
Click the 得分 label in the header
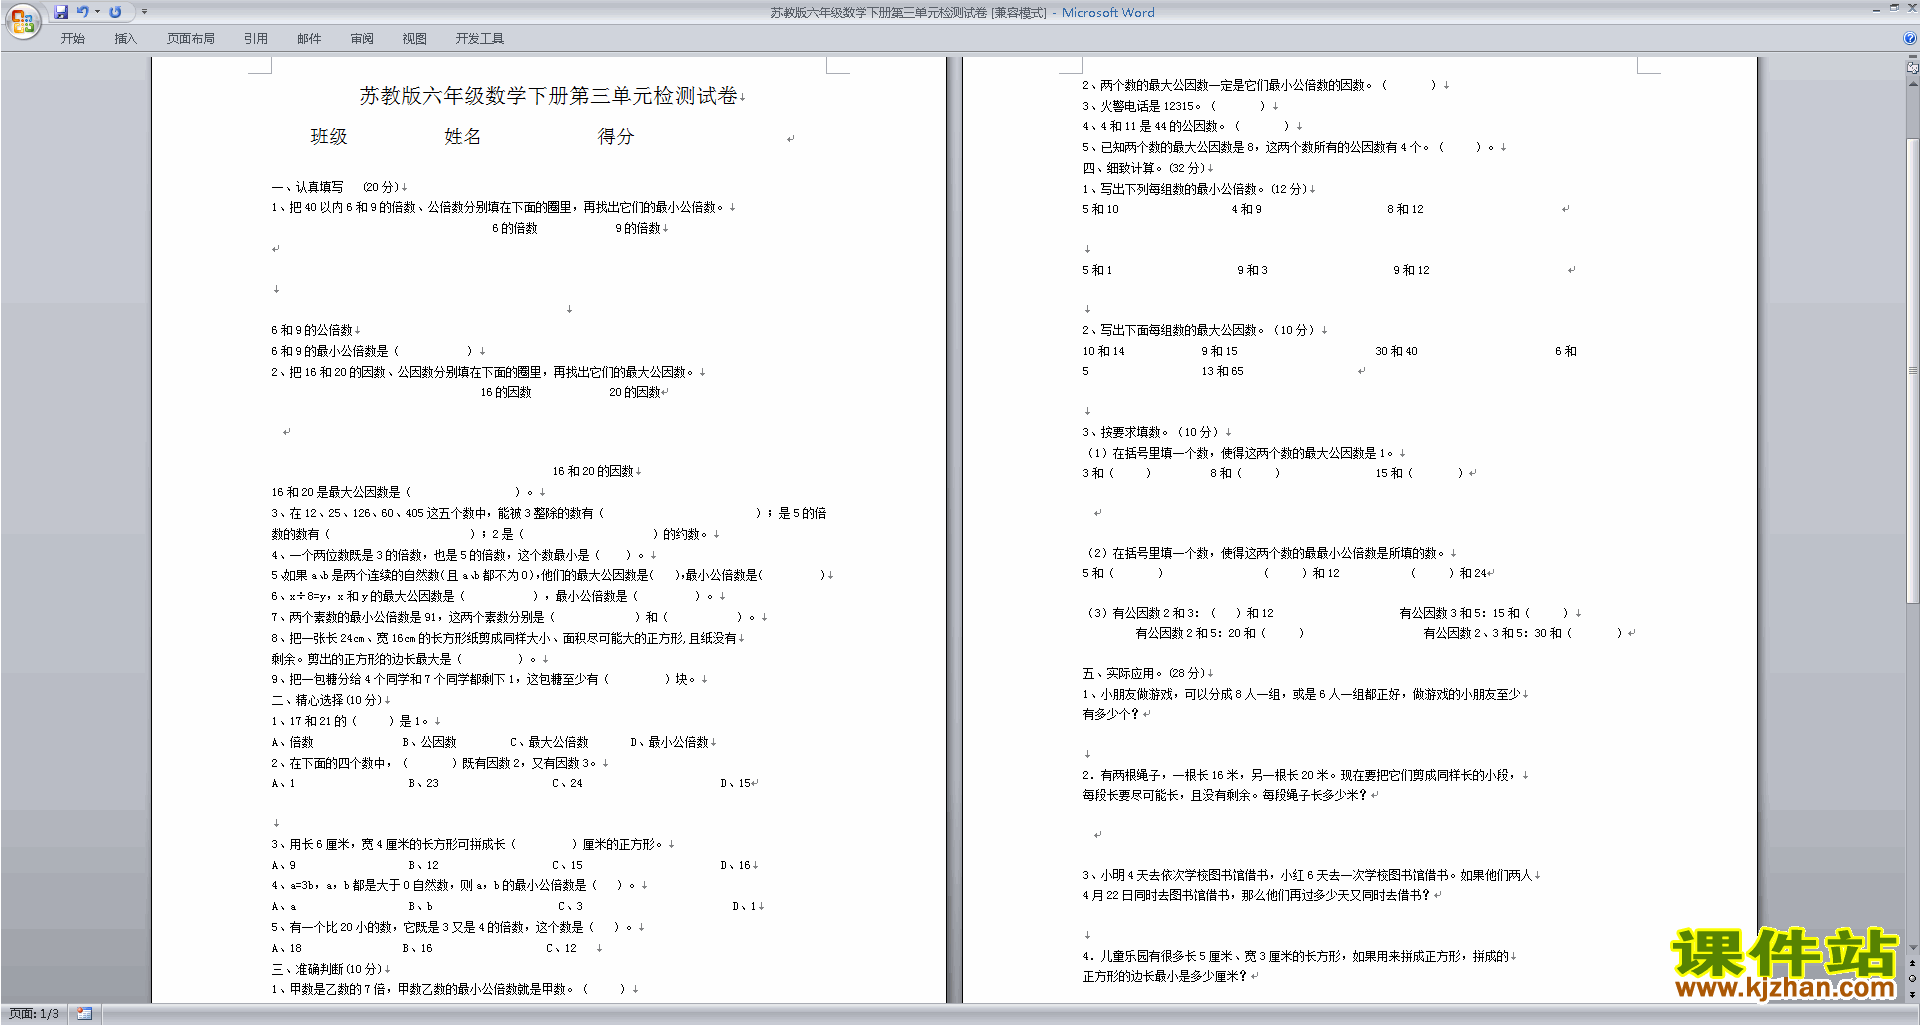(616, 137)
